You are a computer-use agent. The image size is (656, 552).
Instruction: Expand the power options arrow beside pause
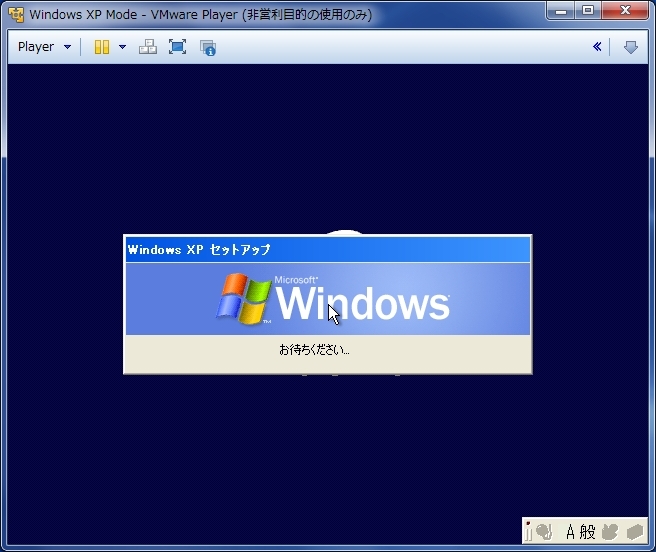point(123,47)
